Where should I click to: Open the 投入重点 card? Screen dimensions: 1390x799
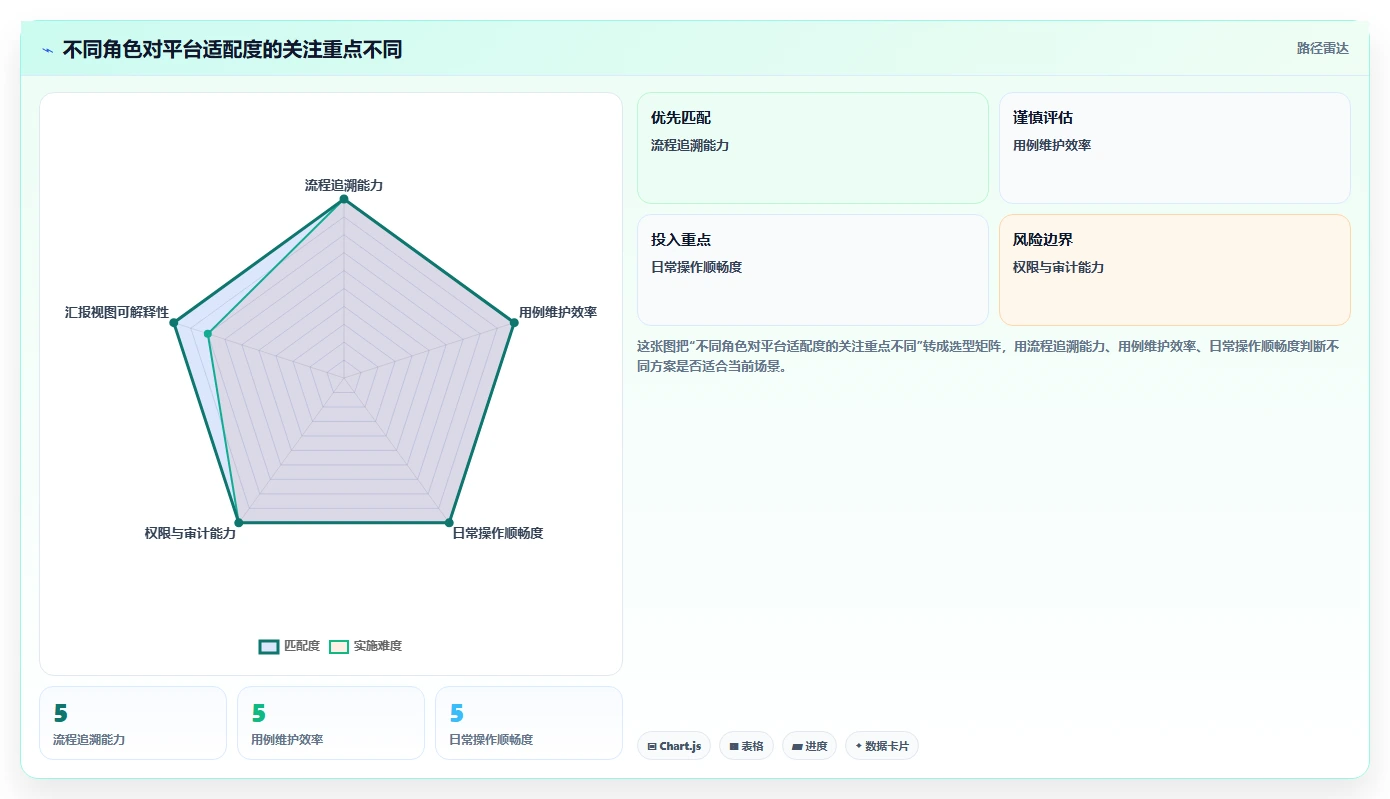(813, 270)
